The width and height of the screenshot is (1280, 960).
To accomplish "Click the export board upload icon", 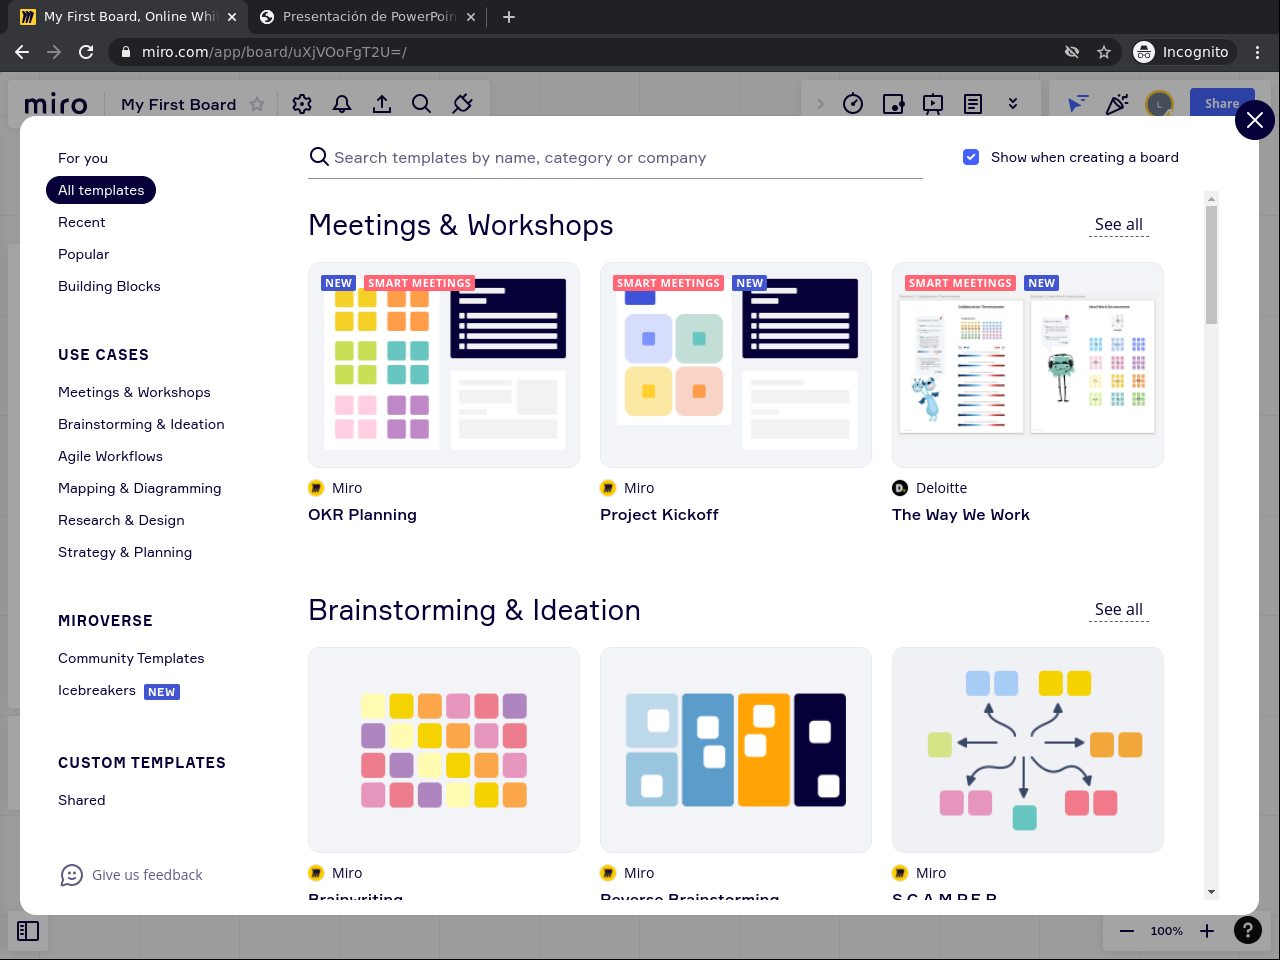I will coord(382,104).
